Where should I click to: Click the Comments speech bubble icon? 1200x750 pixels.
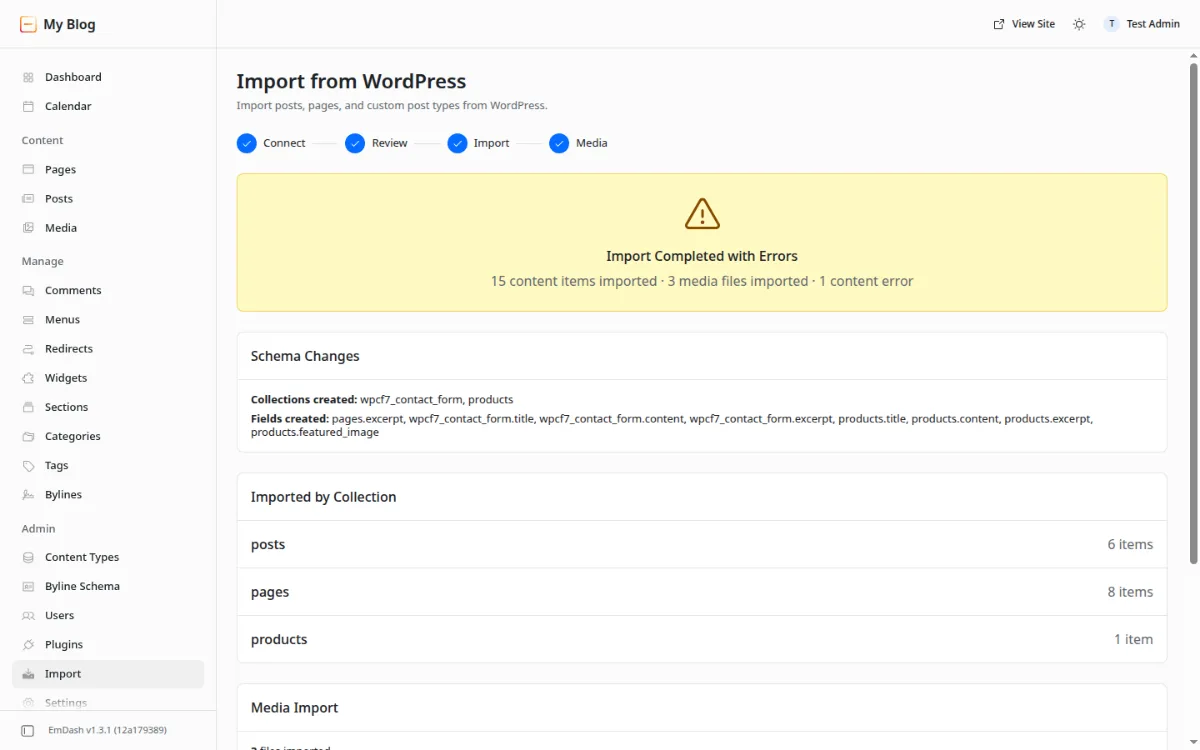click(x=28, y=291)
